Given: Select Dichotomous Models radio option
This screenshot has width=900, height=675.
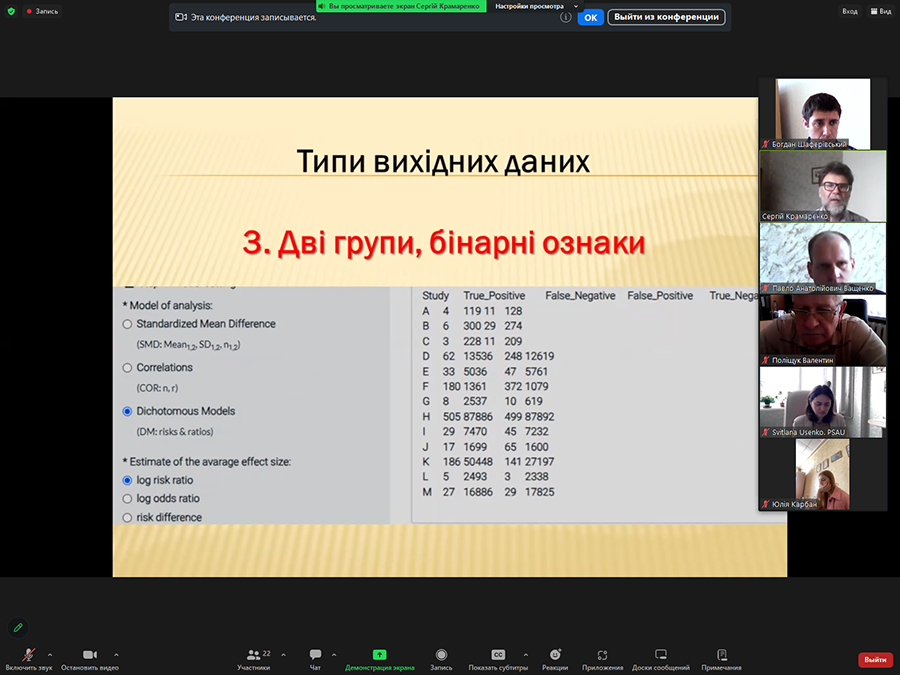Looking at the screenshot, I should [127, 412].
